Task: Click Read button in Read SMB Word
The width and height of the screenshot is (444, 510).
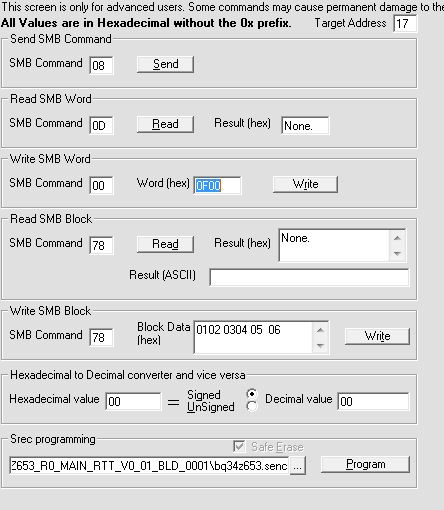Action: click(x=165, y=124)
